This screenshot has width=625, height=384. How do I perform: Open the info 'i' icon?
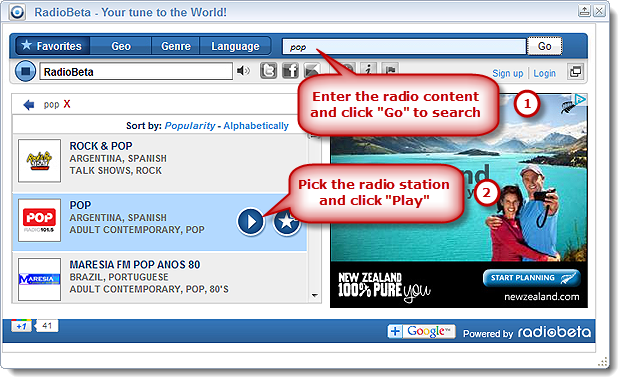(x=369, y=69)
